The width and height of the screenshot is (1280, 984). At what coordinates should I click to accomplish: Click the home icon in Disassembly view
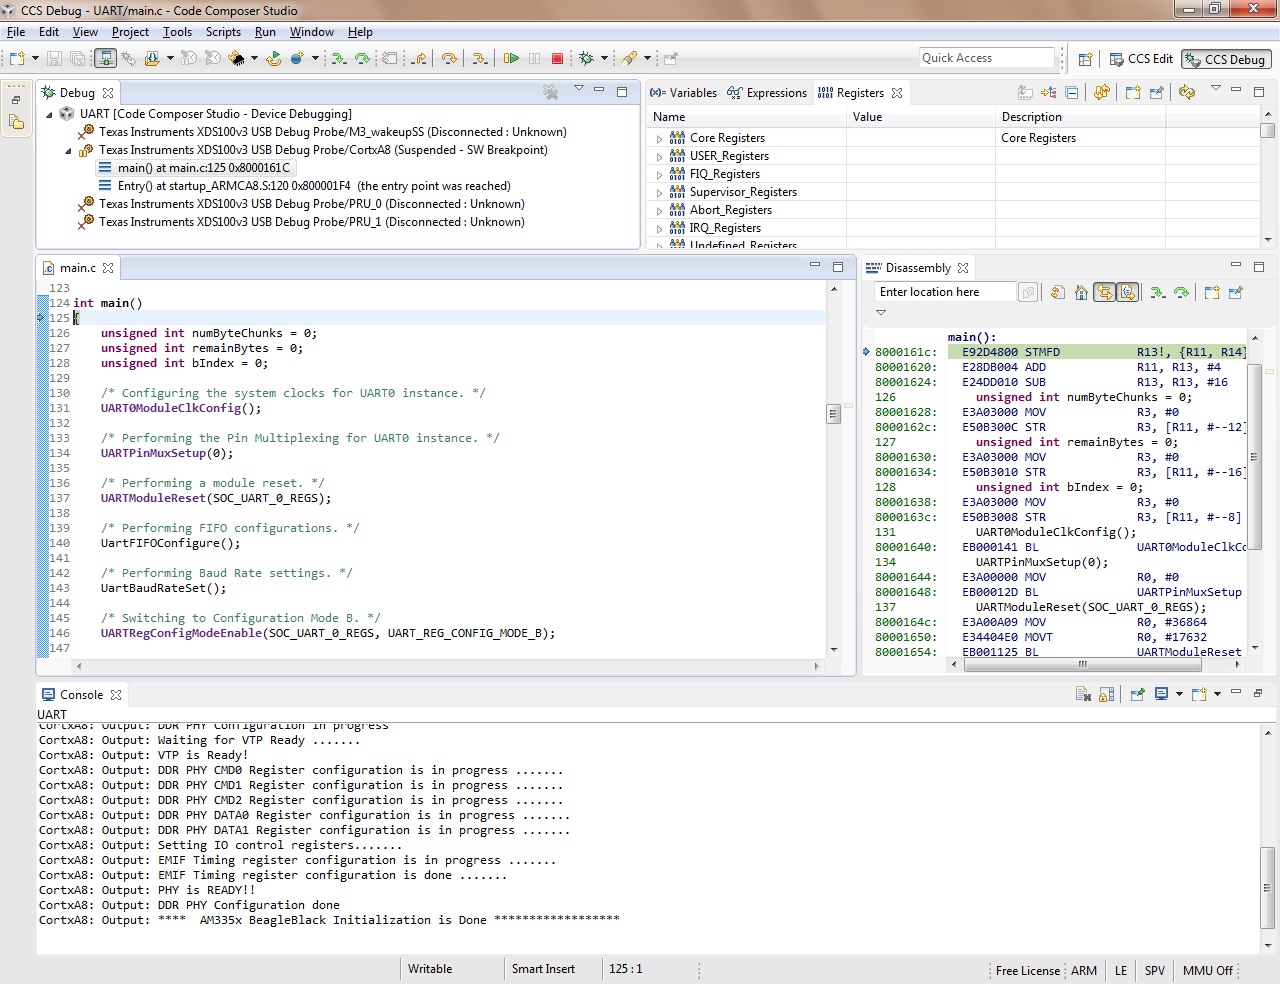(1081, 293)
